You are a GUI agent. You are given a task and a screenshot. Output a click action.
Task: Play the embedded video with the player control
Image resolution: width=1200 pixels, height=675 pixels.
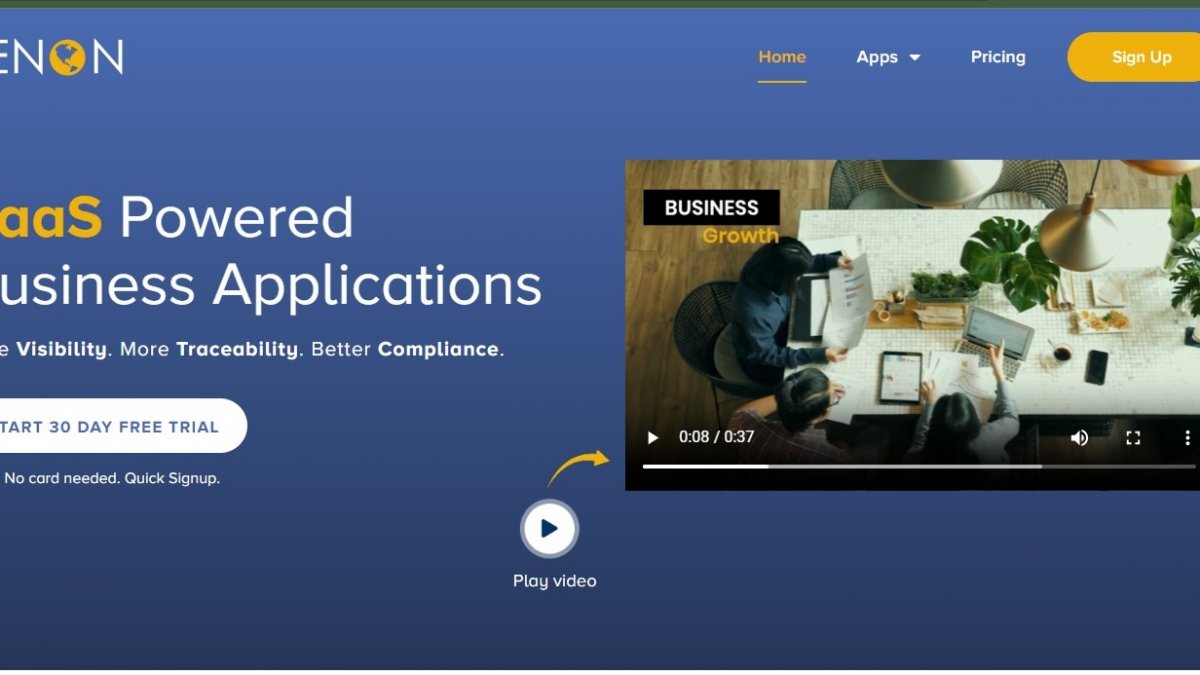(x=653, y=437)
